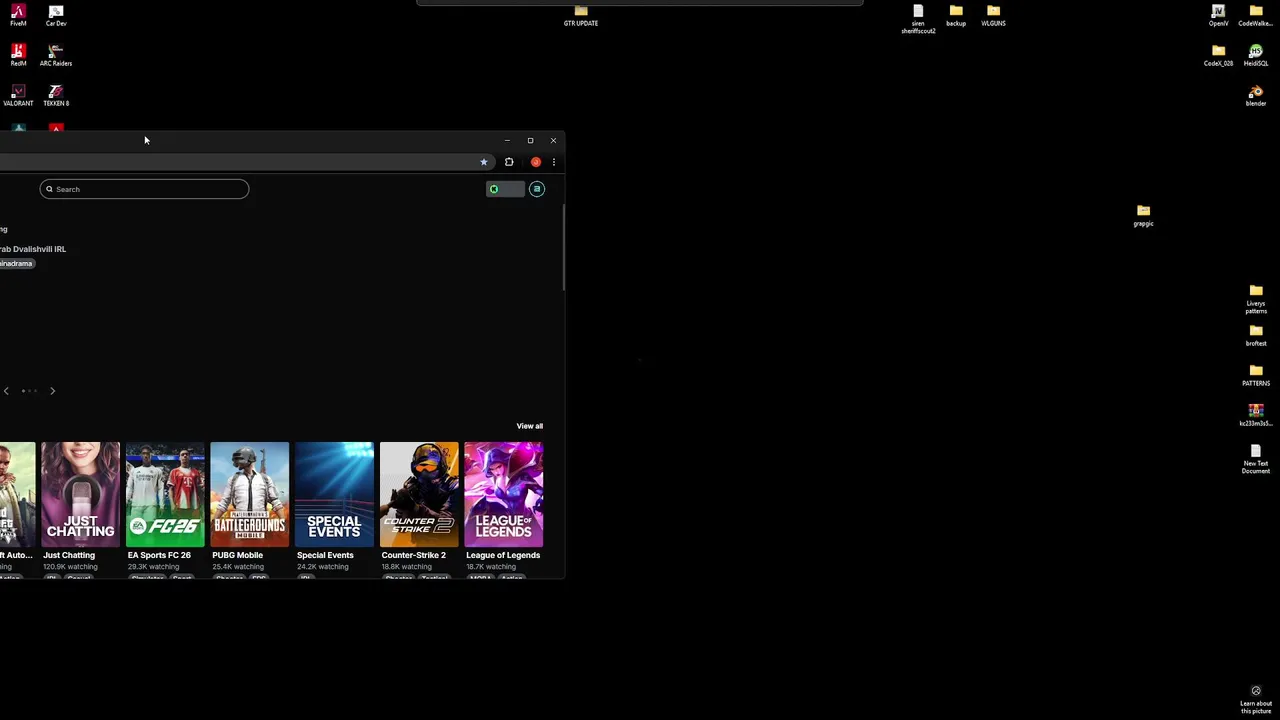The width and height of the screenshot is (1280, 720).
Task: Open the browser three-dot menu
Action: pyautogui.click(x=554, y=162)
